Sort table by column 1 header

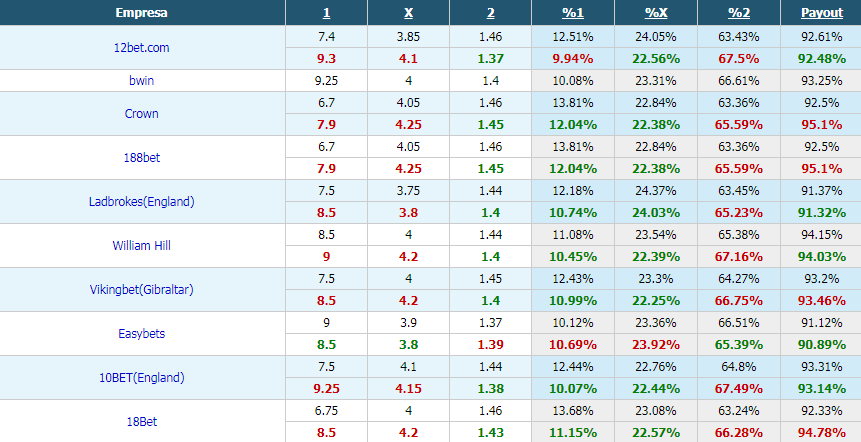(326, 13)
